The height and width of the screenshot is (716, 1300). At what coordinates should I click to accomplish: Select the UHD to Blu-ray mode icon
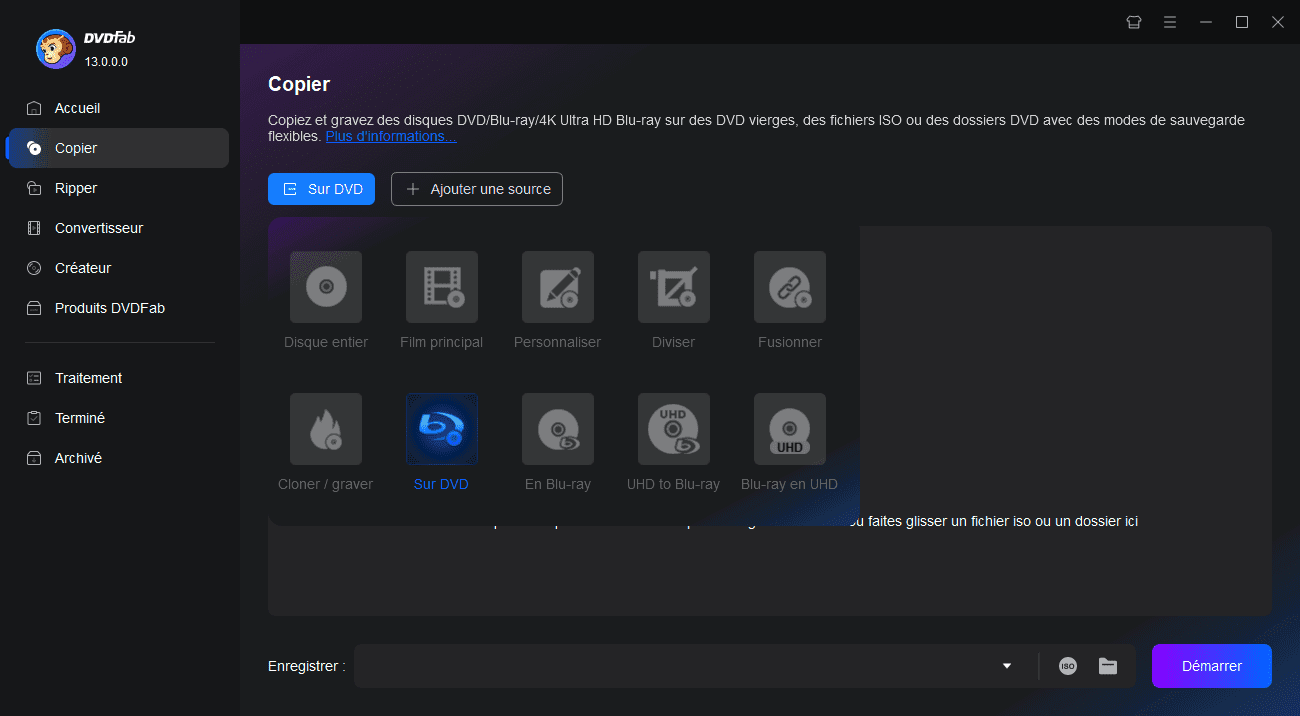pos(674,429)
